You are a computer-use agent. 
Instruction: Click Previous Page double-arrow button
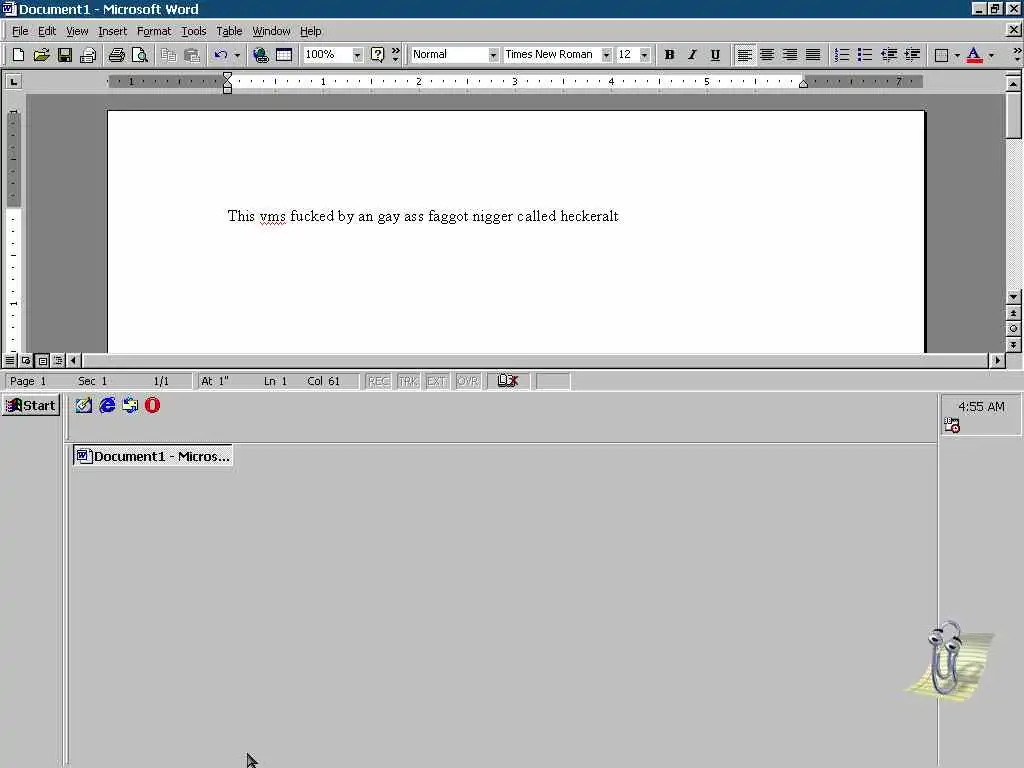(1013, 313)
